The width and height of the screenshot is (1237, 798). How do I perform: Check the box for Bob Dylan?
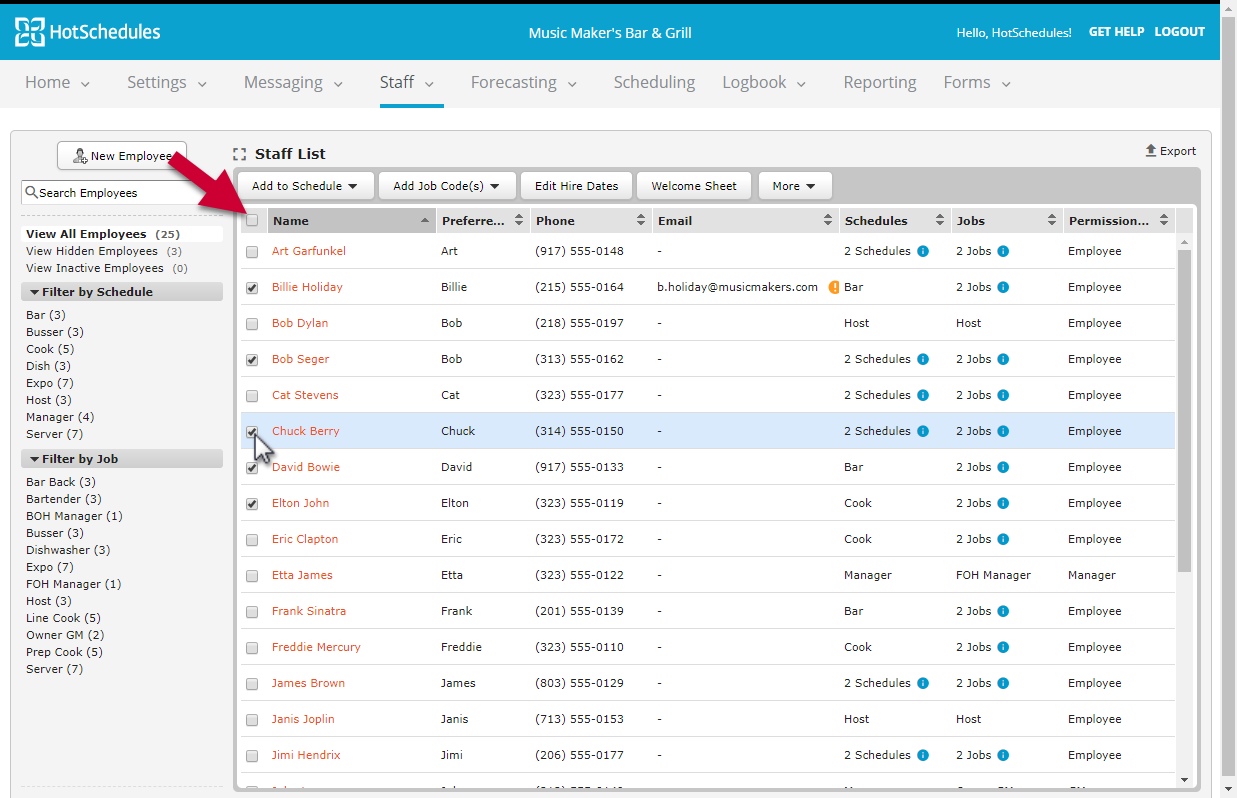(252, 324)
